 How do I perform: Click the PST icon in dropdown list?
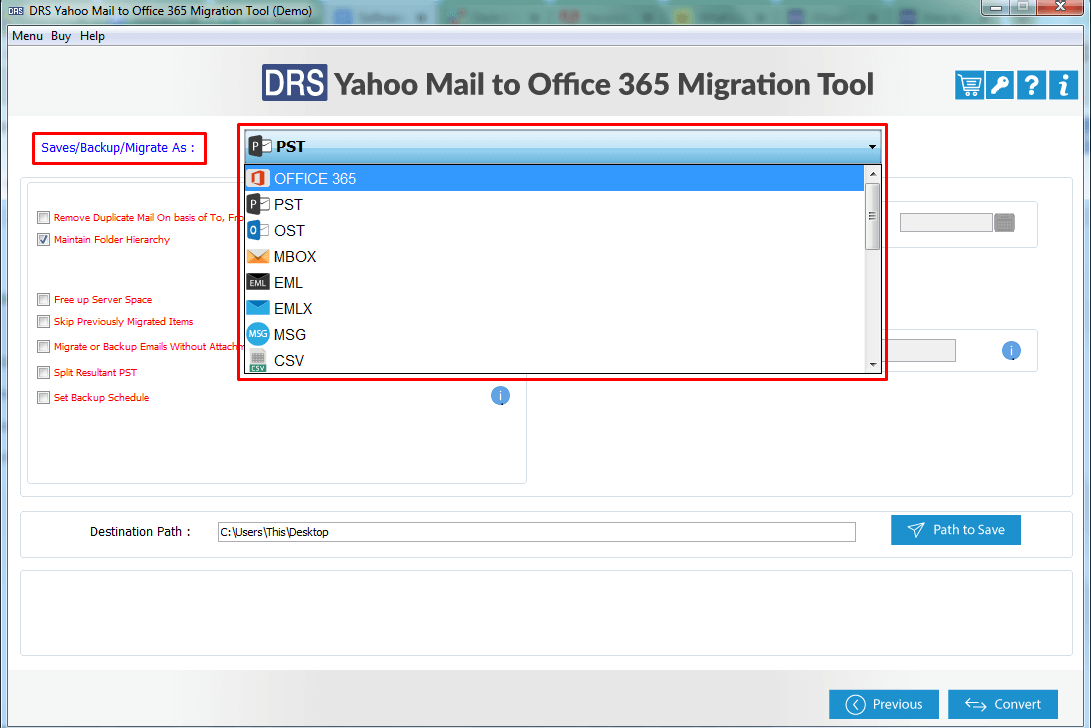pos(258,204)
